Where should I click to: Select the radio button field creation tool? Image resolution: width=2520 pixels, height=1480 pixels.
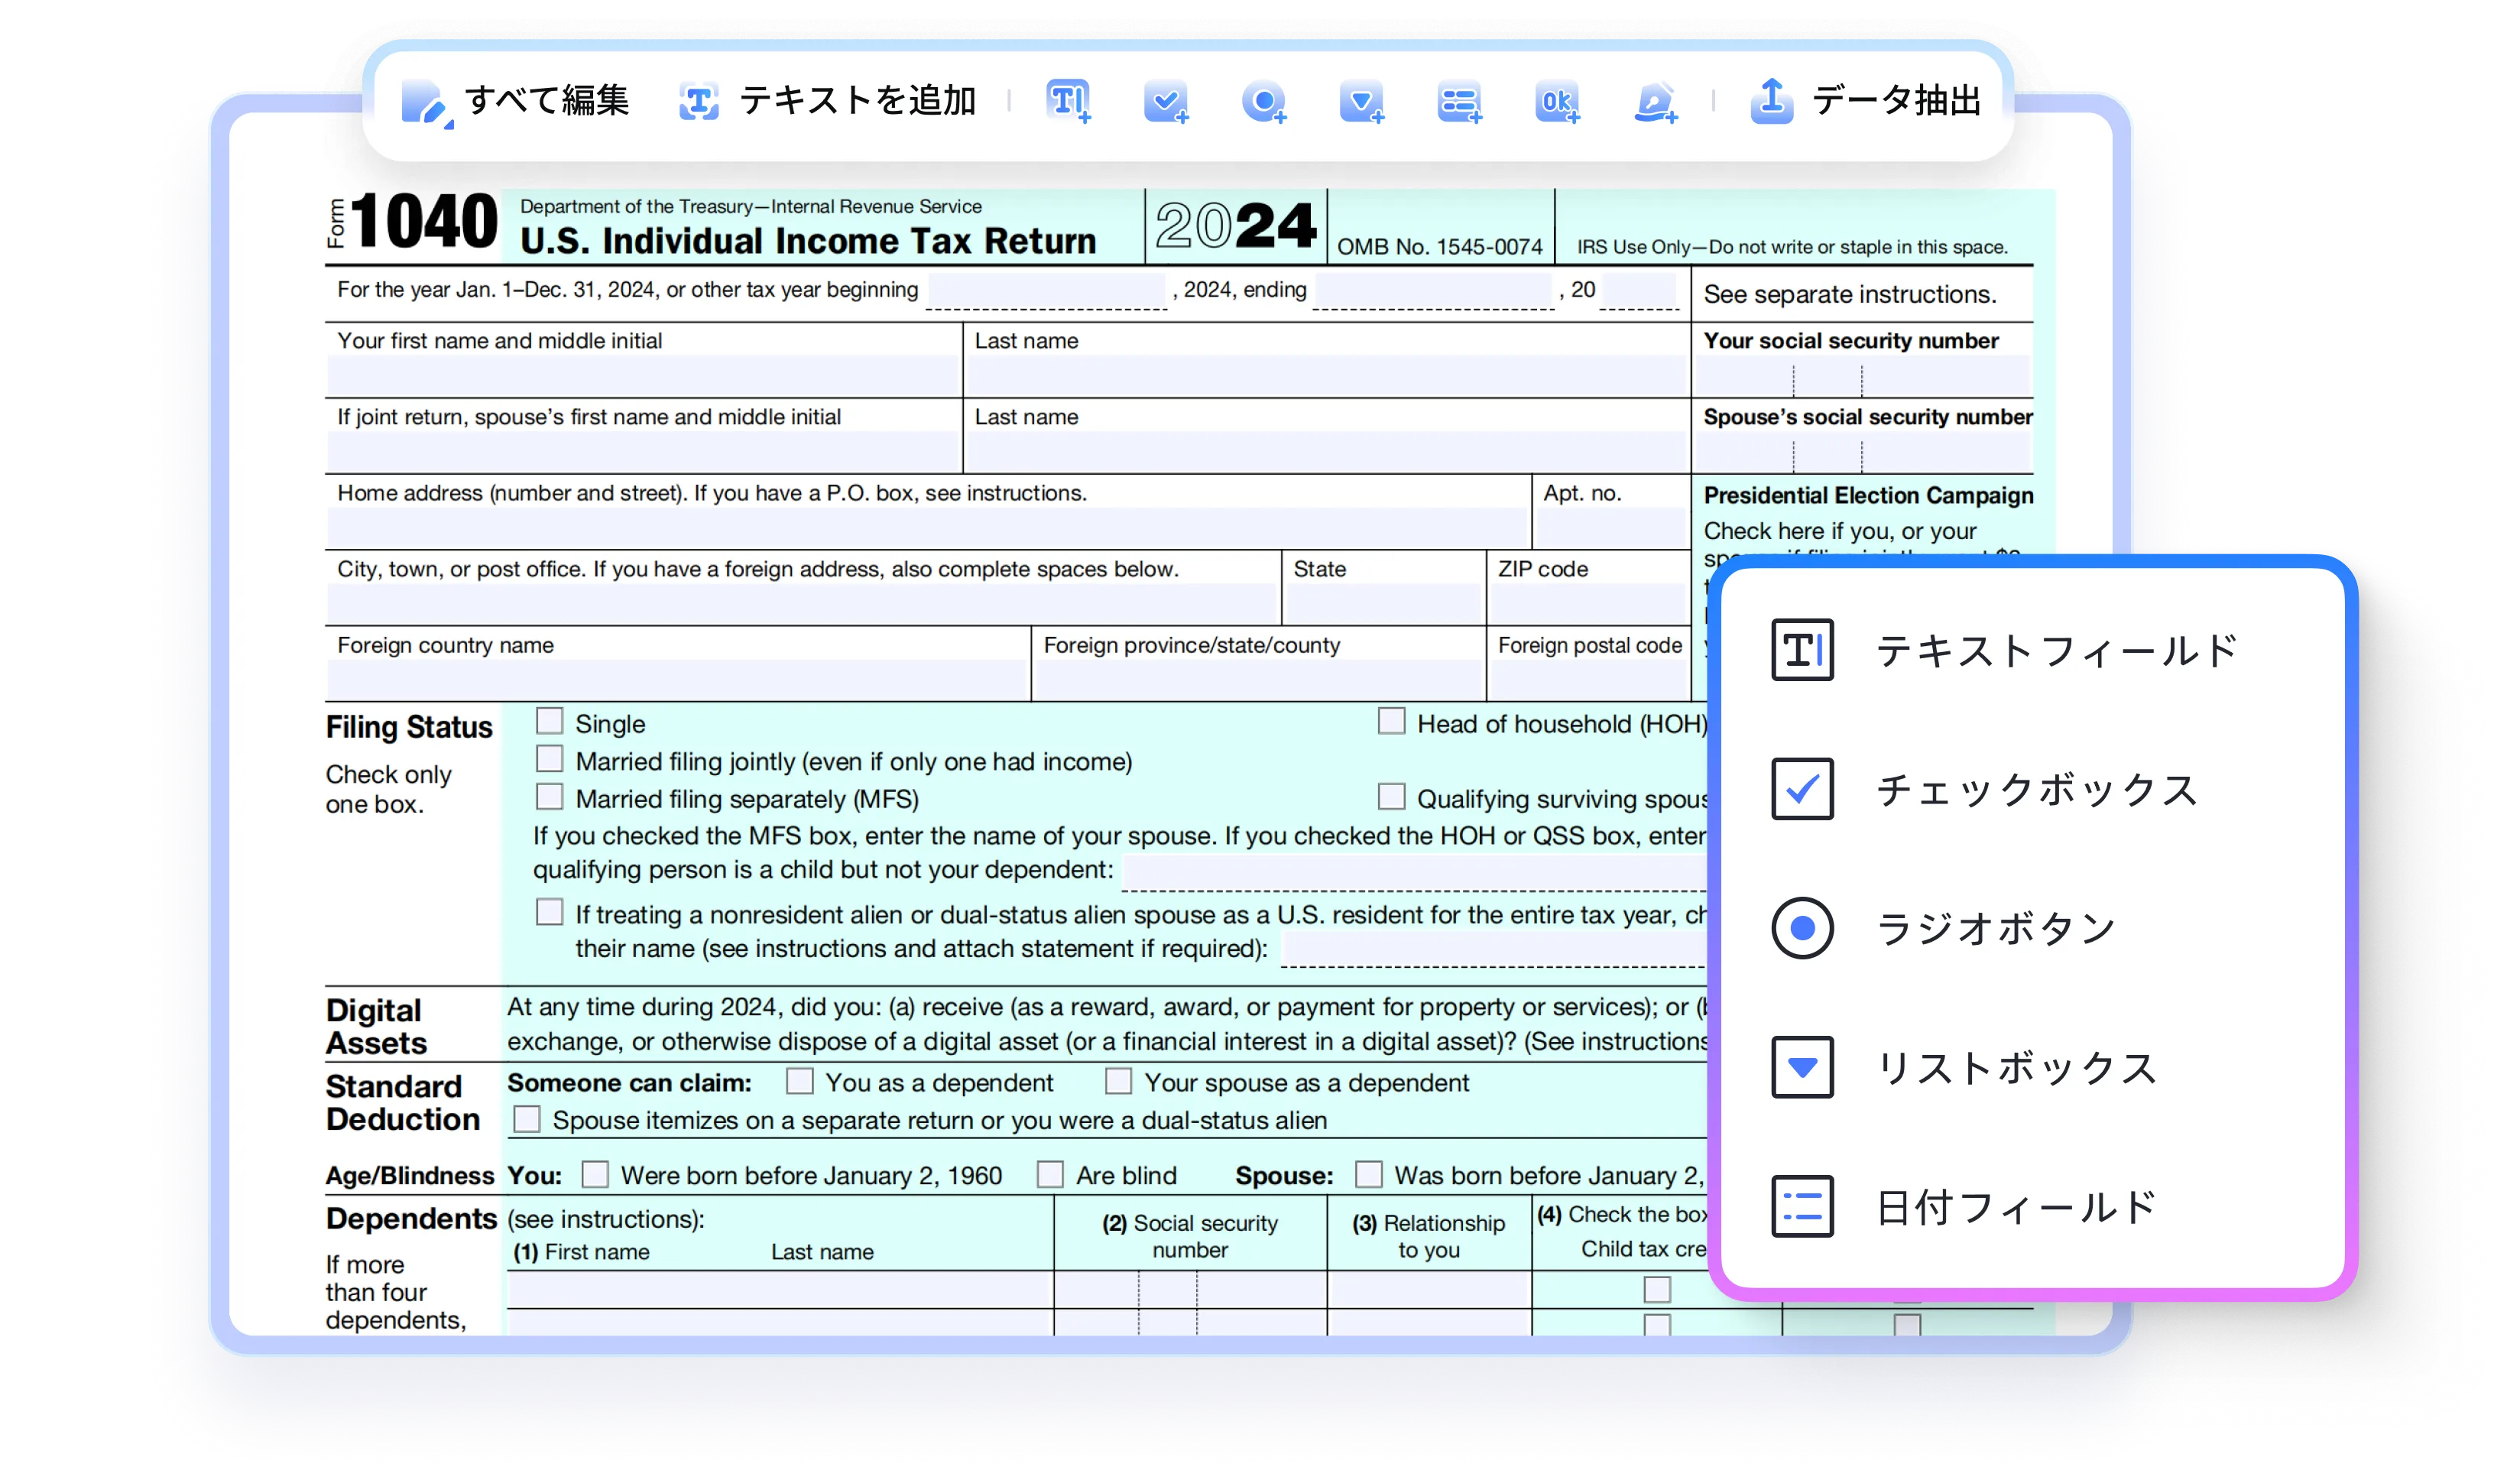point(1265,102)
